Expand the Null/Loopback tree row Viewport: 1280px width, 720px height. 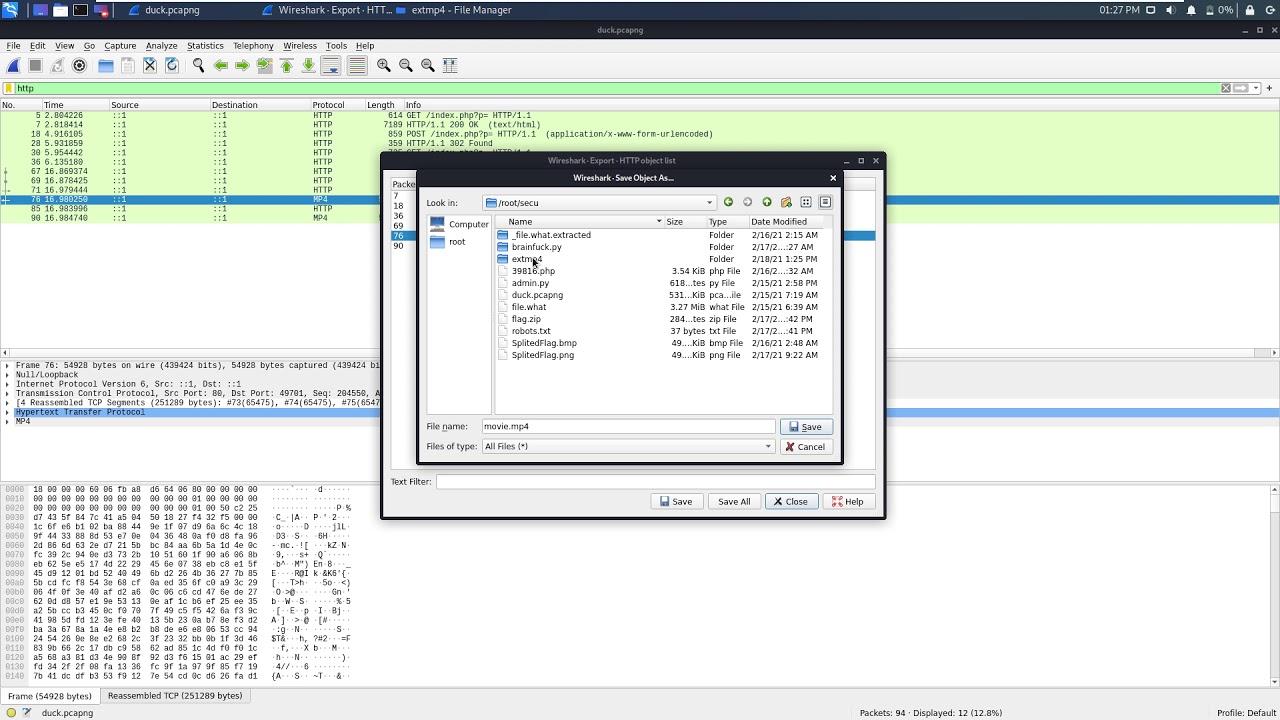[x=8, y=375]
